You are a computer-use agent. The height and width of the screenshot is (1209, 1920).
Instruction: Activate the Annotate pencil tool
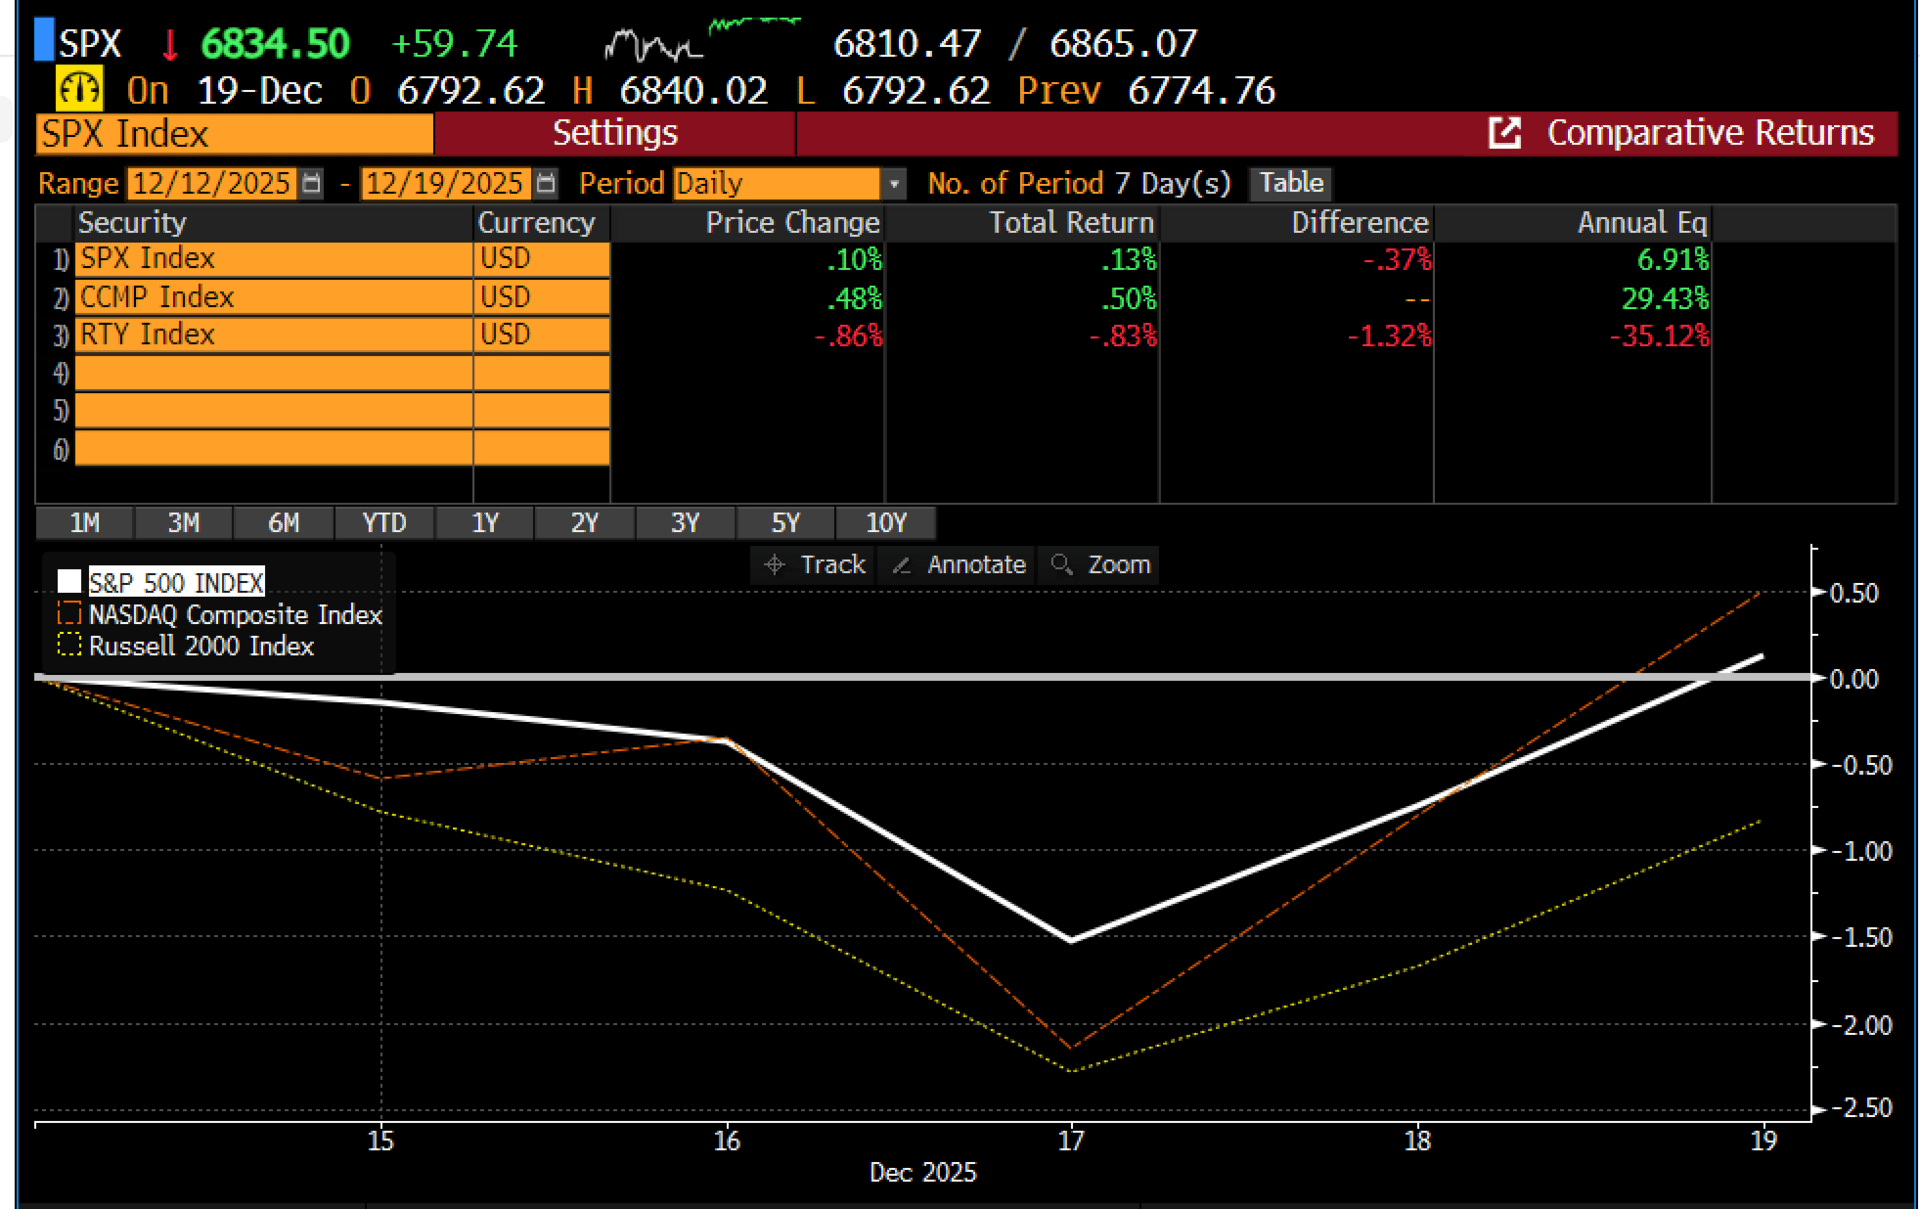958,565
